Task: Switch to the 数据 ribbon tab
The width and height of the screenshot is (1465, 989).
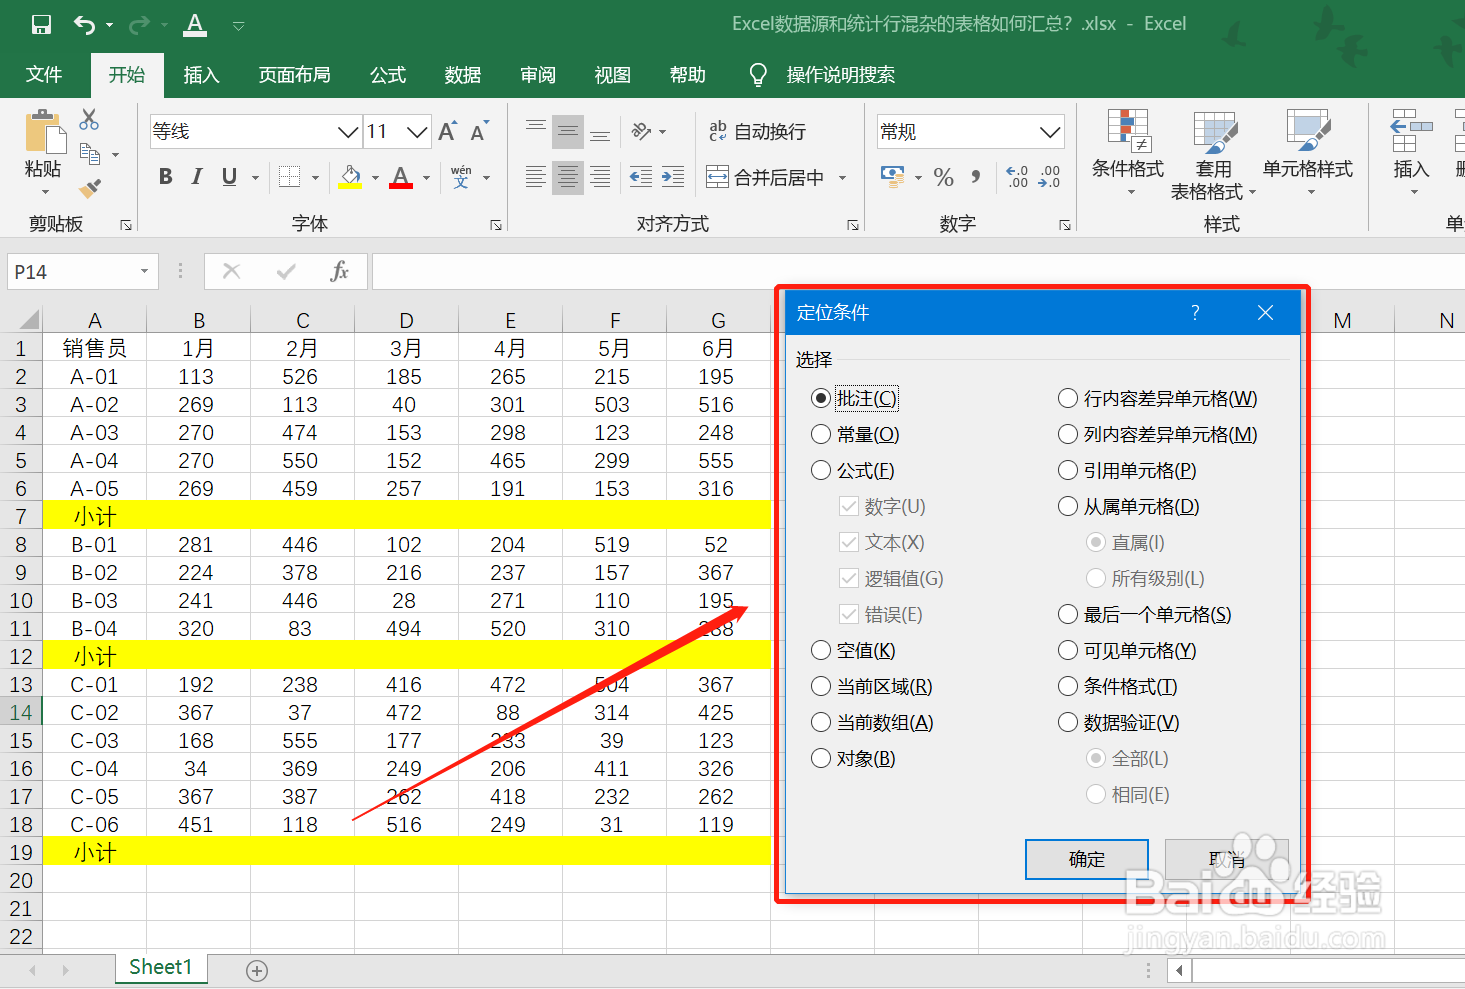Action: point(462,74)
